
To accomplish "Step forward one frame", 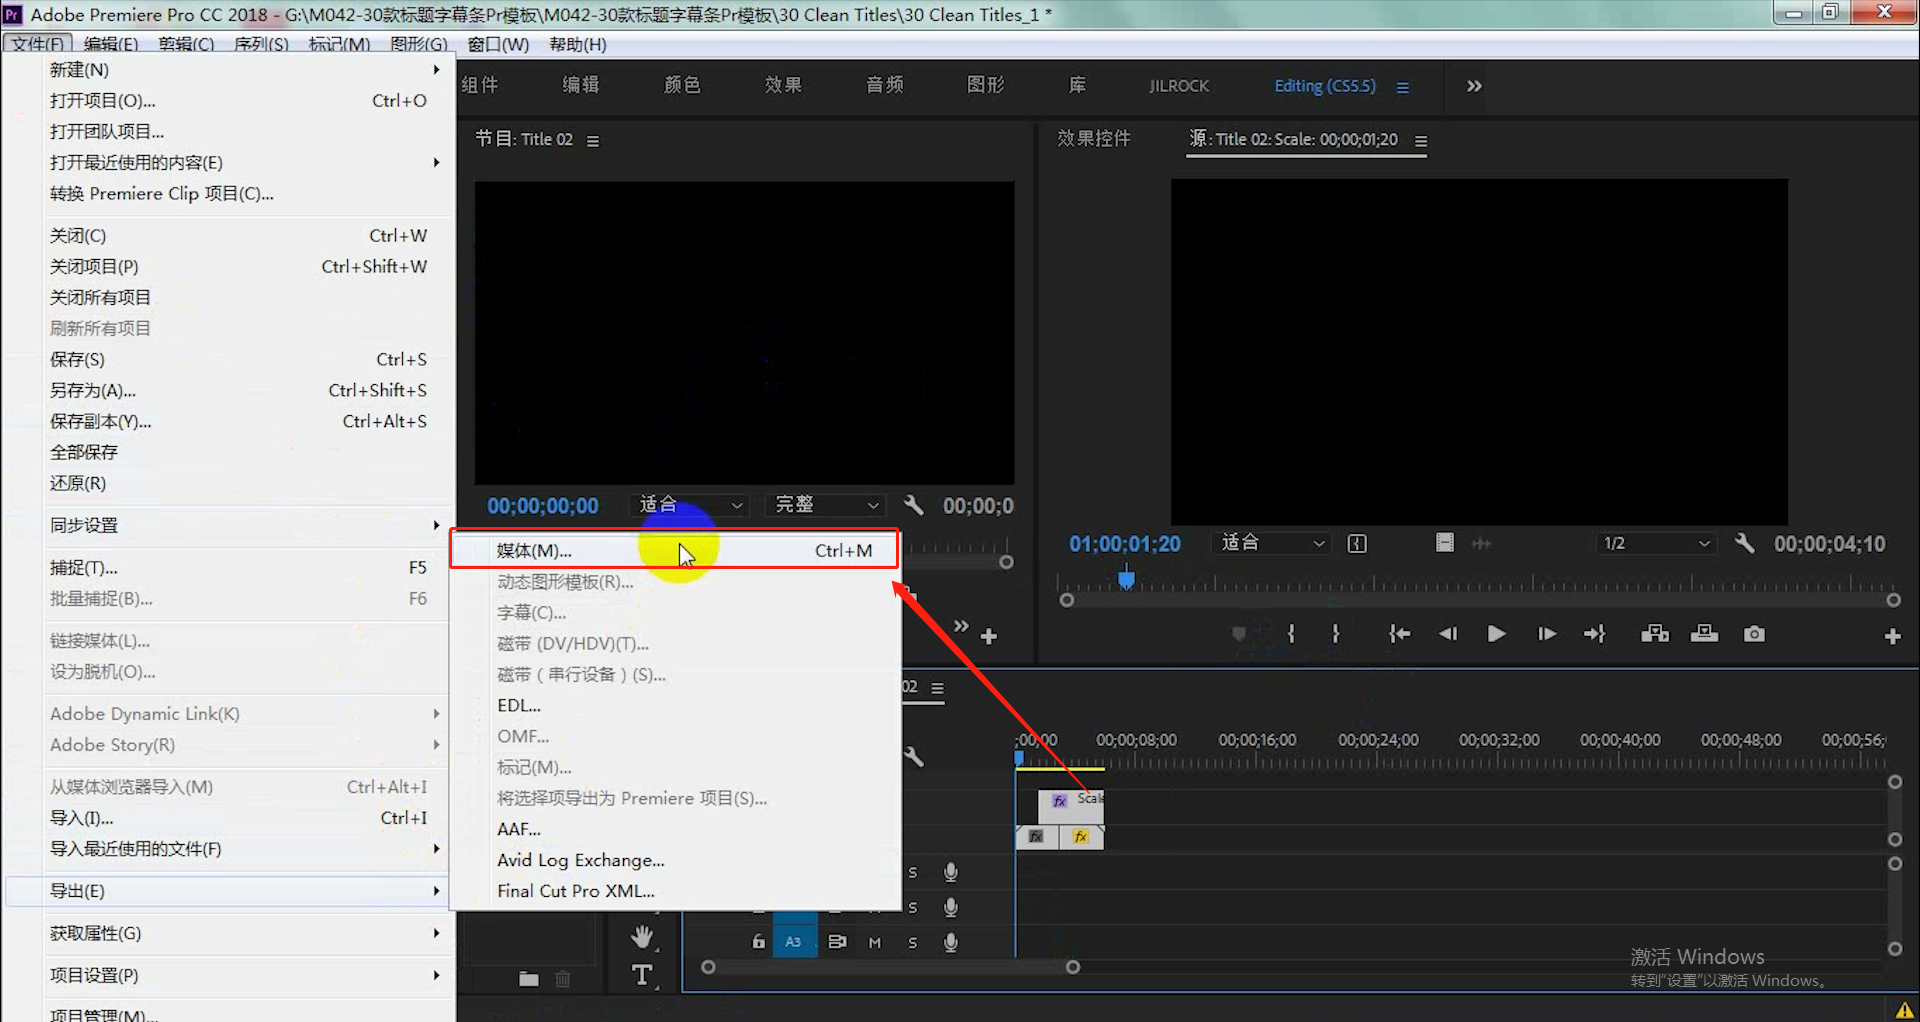I will tap(1546, 634).
